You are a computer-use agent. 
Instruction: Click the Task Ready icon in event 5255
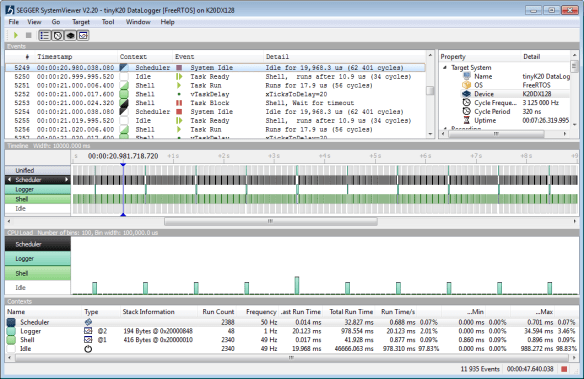coord(179,121)
